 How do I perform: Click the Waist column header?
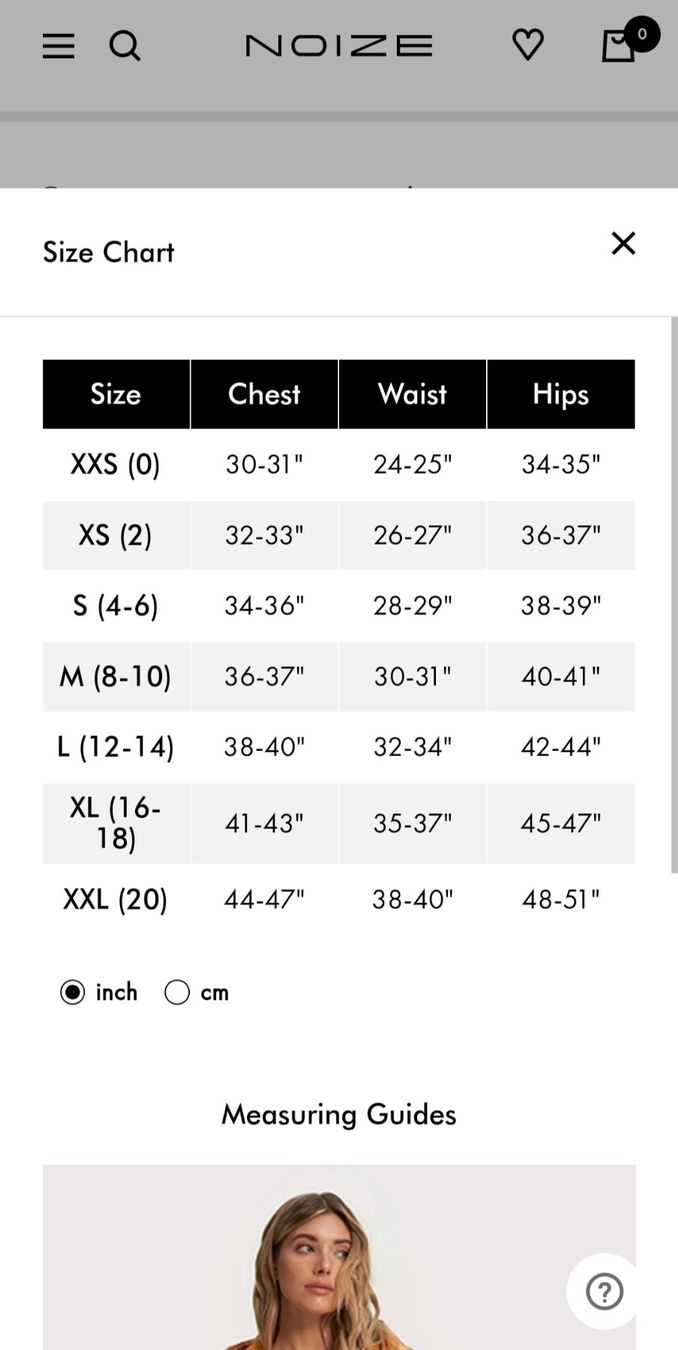pyautogui.click(x=412, y=394)
